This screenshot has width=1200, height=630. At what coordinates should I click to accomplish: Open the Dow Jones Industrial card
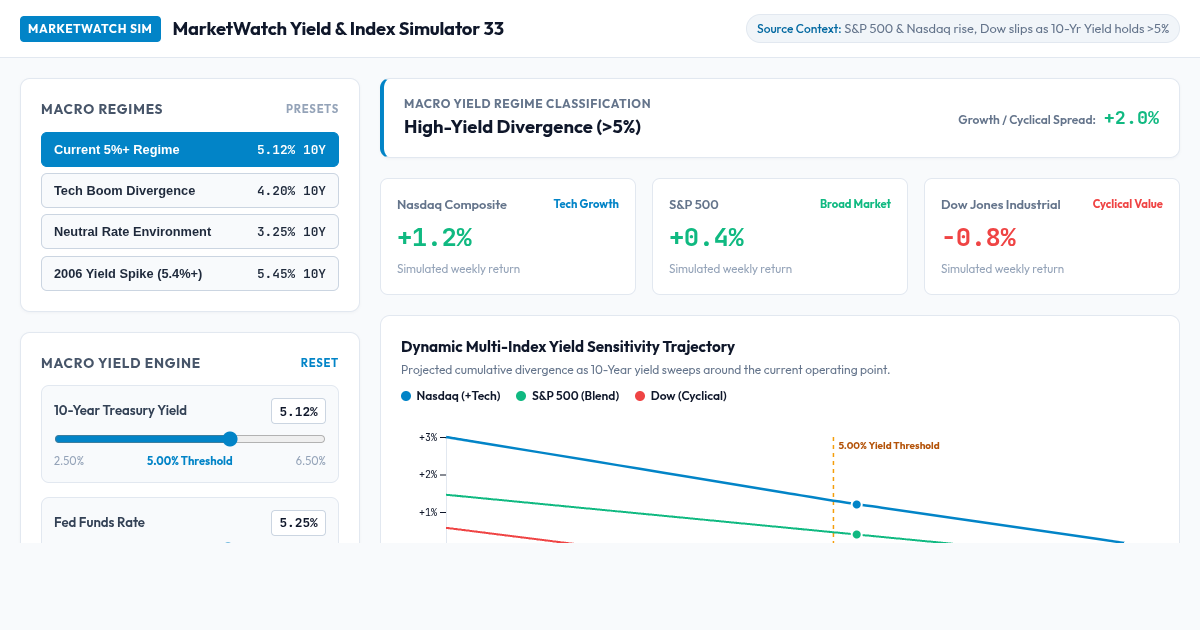click(1052, 237)
